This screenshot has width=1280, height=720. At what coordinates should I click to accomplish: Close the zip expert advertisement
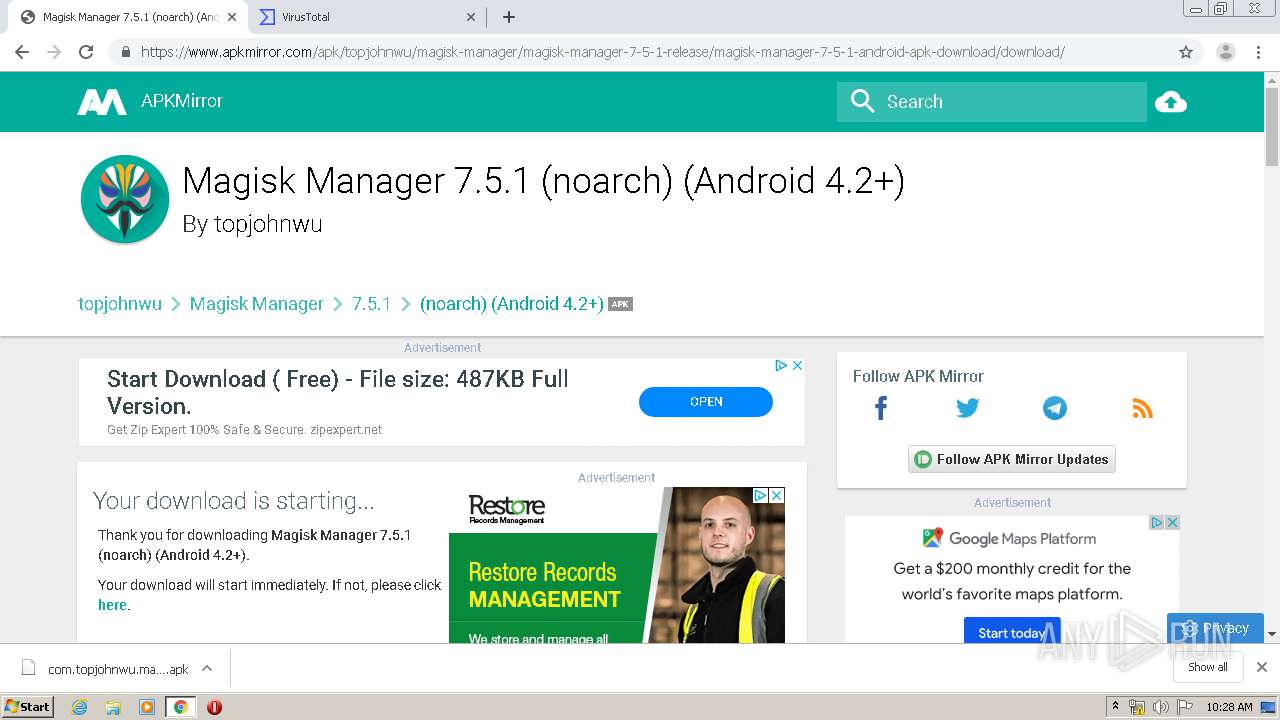(x=798, y=365)
